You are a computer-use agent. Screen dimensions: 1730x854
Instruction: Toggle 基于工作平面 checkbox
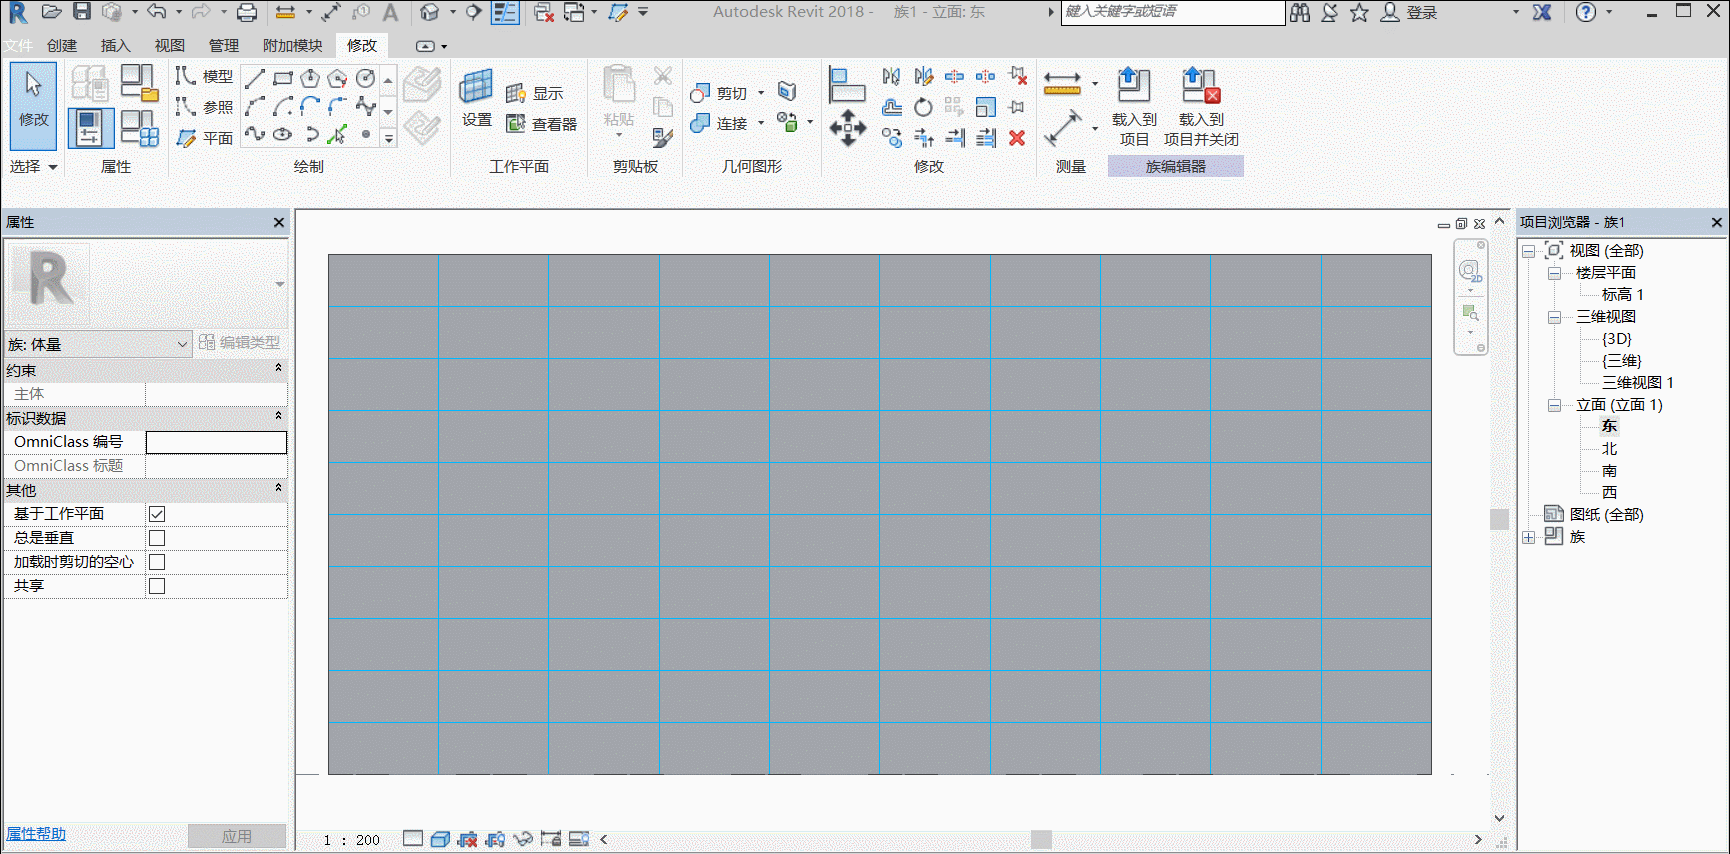pyautogui.click(x=157, y=514)
